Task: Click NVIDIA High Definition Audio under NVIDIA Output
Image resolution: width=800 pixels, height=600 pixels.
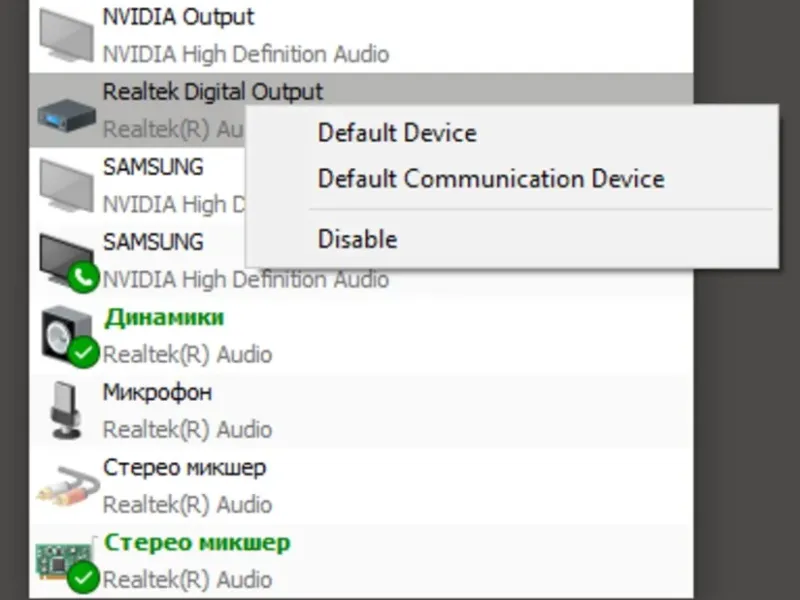Action: click(x=246, y=54)
